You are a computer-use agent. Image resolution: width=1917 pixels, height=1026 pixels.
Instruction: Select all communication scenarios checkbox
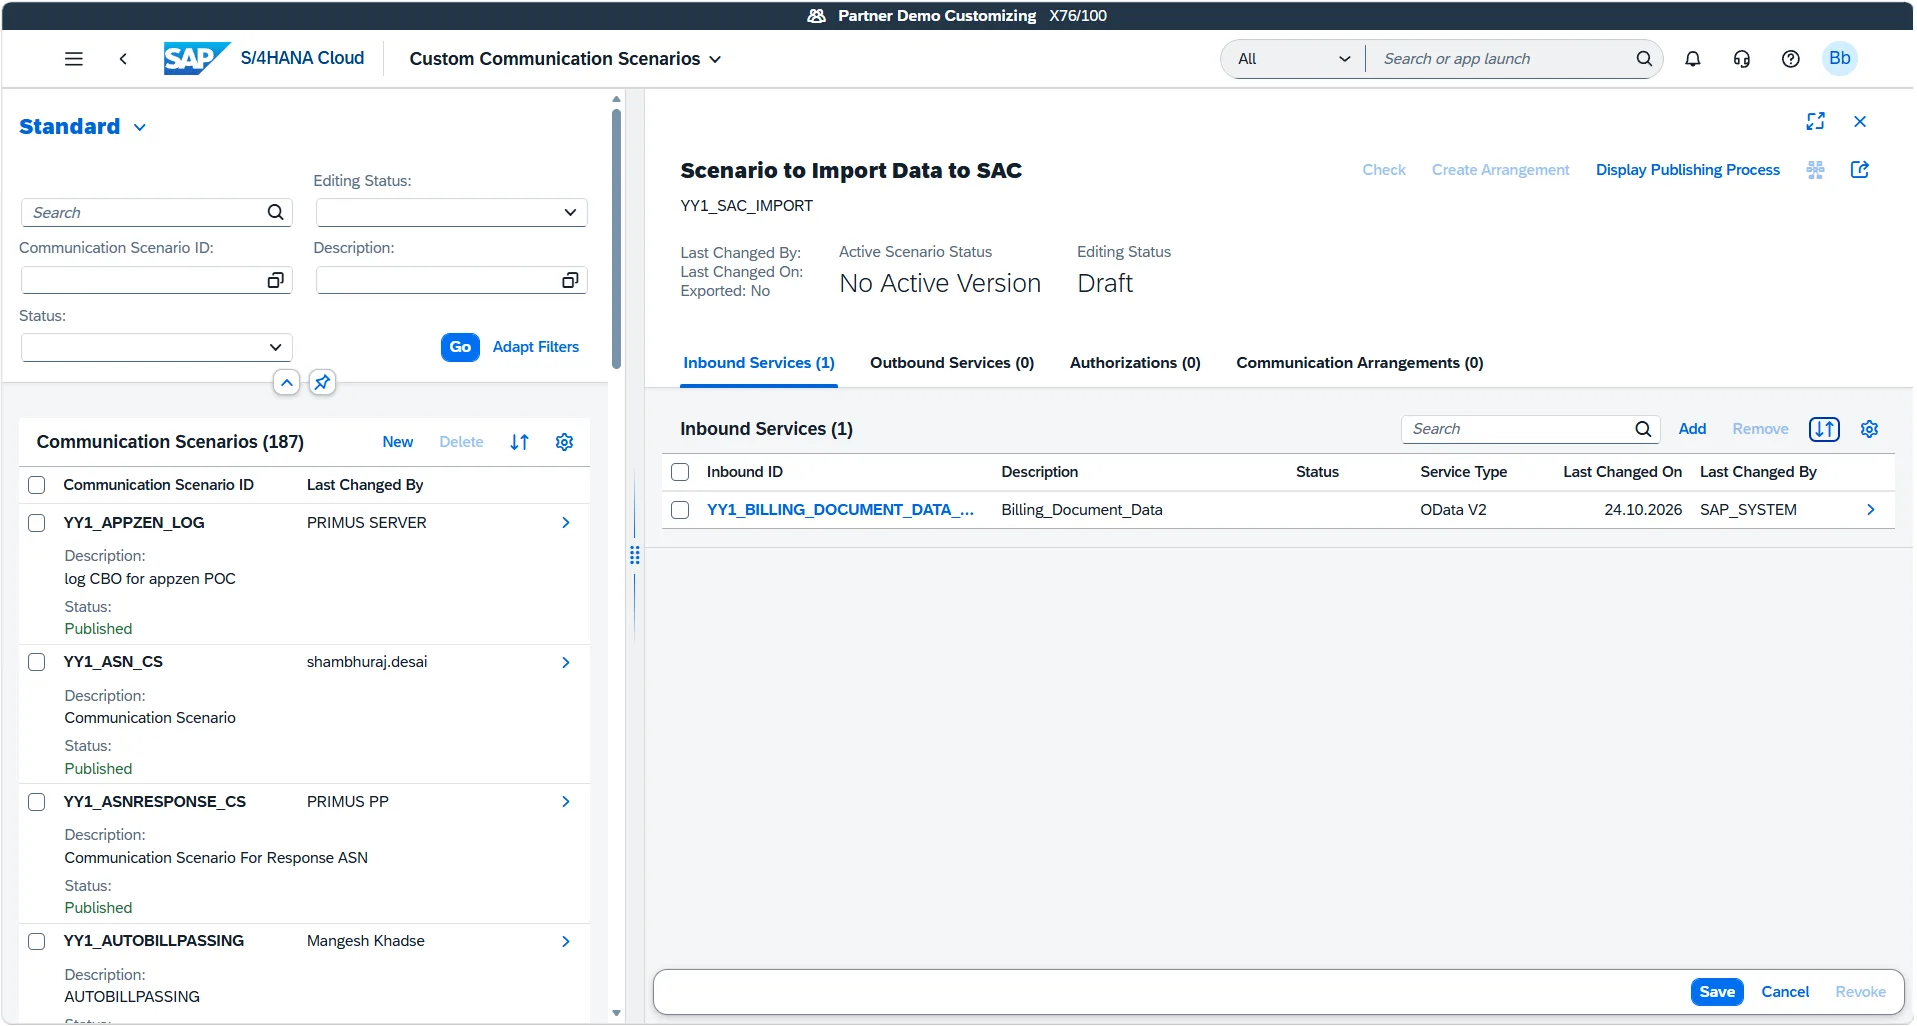click(37, 485)
